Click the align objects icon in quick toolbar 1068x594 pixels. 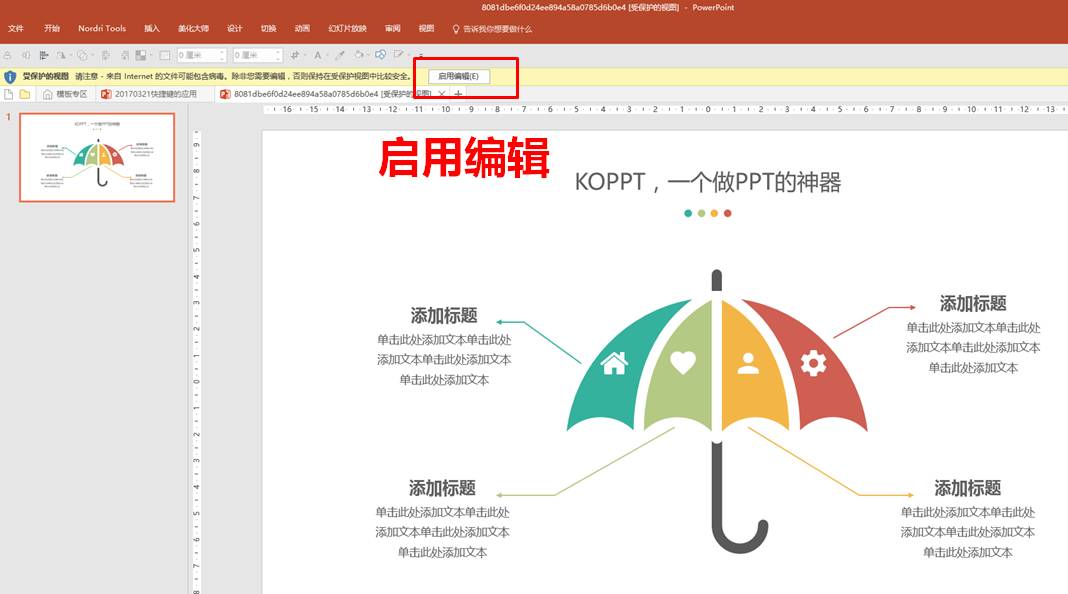click(44, 55)
